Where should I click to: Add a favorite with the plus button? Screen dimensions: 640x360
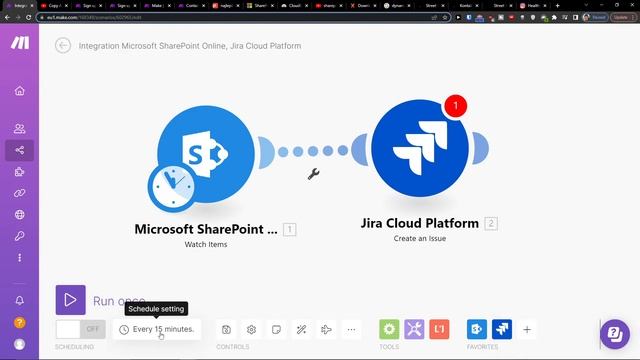pyautogui.click(x=527, y=329)
